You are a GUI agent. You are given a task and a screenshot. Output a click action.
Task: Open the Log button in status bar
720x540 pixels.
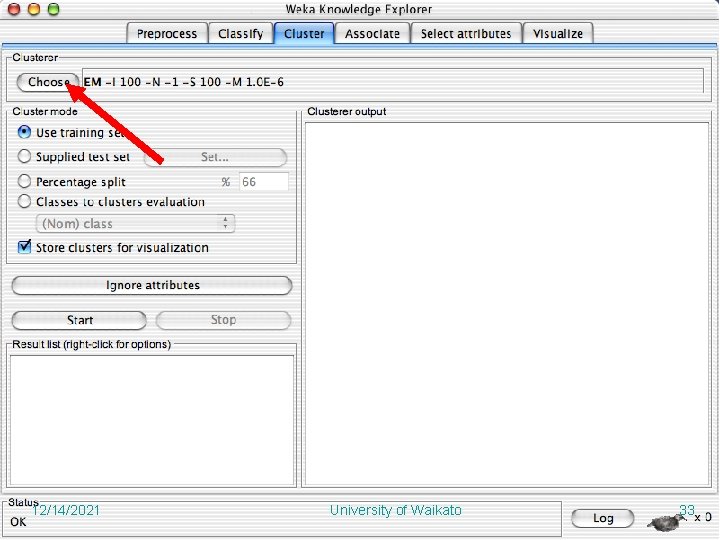click(x=602, y=518)
